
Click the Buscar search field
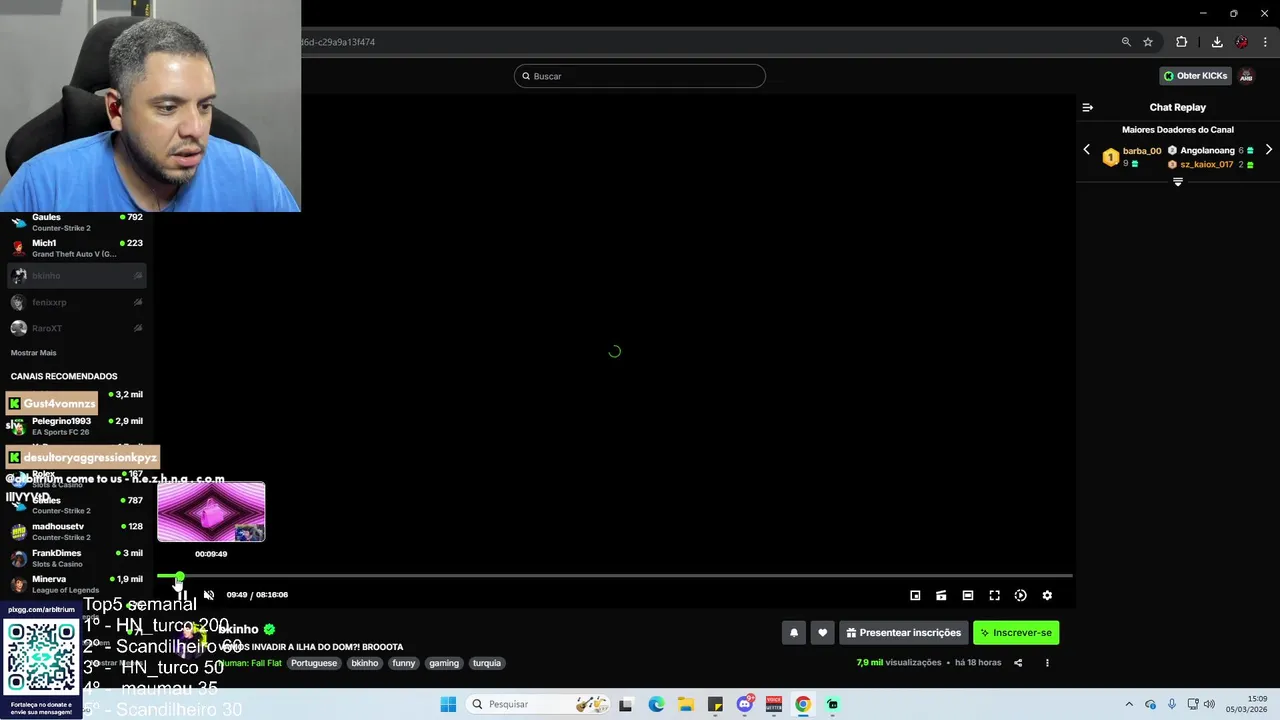pyautogui.click(x=640, y=76)
